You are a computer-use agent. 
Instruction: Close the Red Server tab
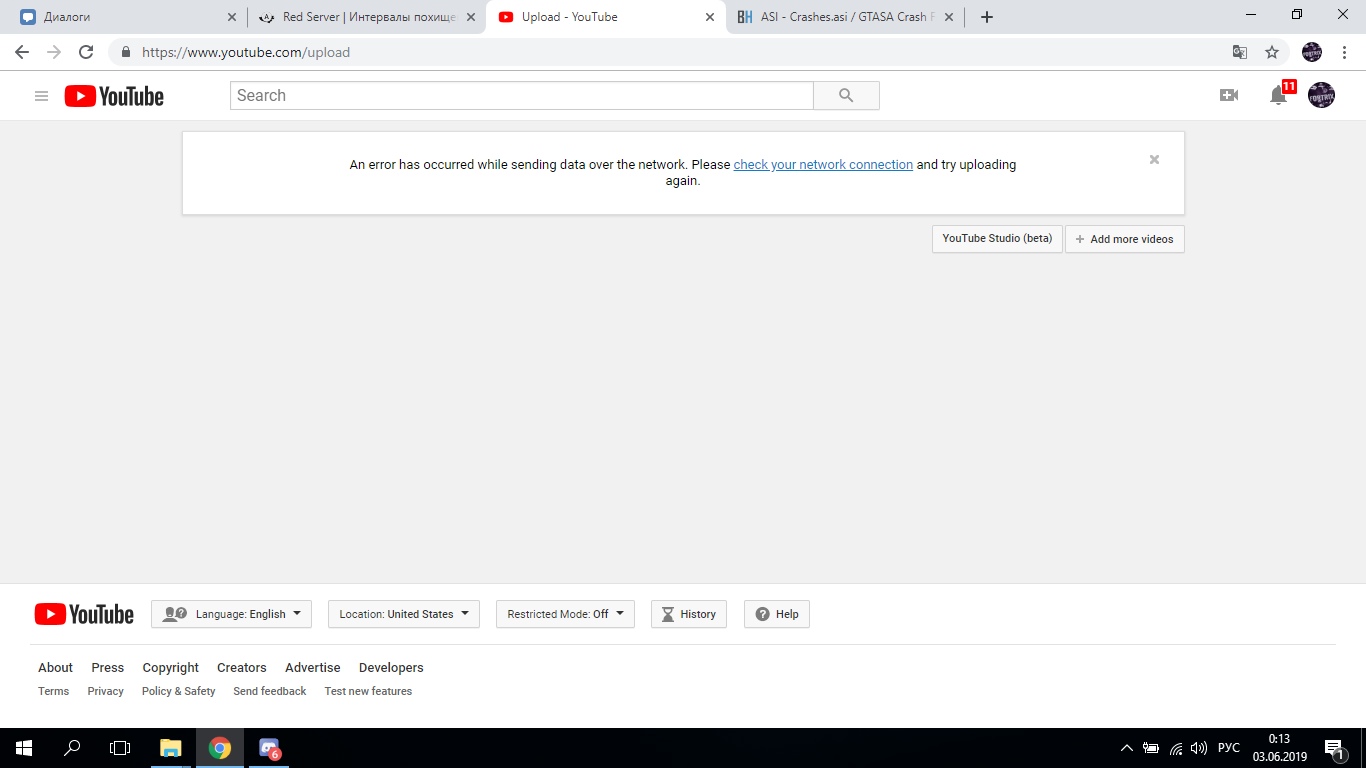point(471,17)
